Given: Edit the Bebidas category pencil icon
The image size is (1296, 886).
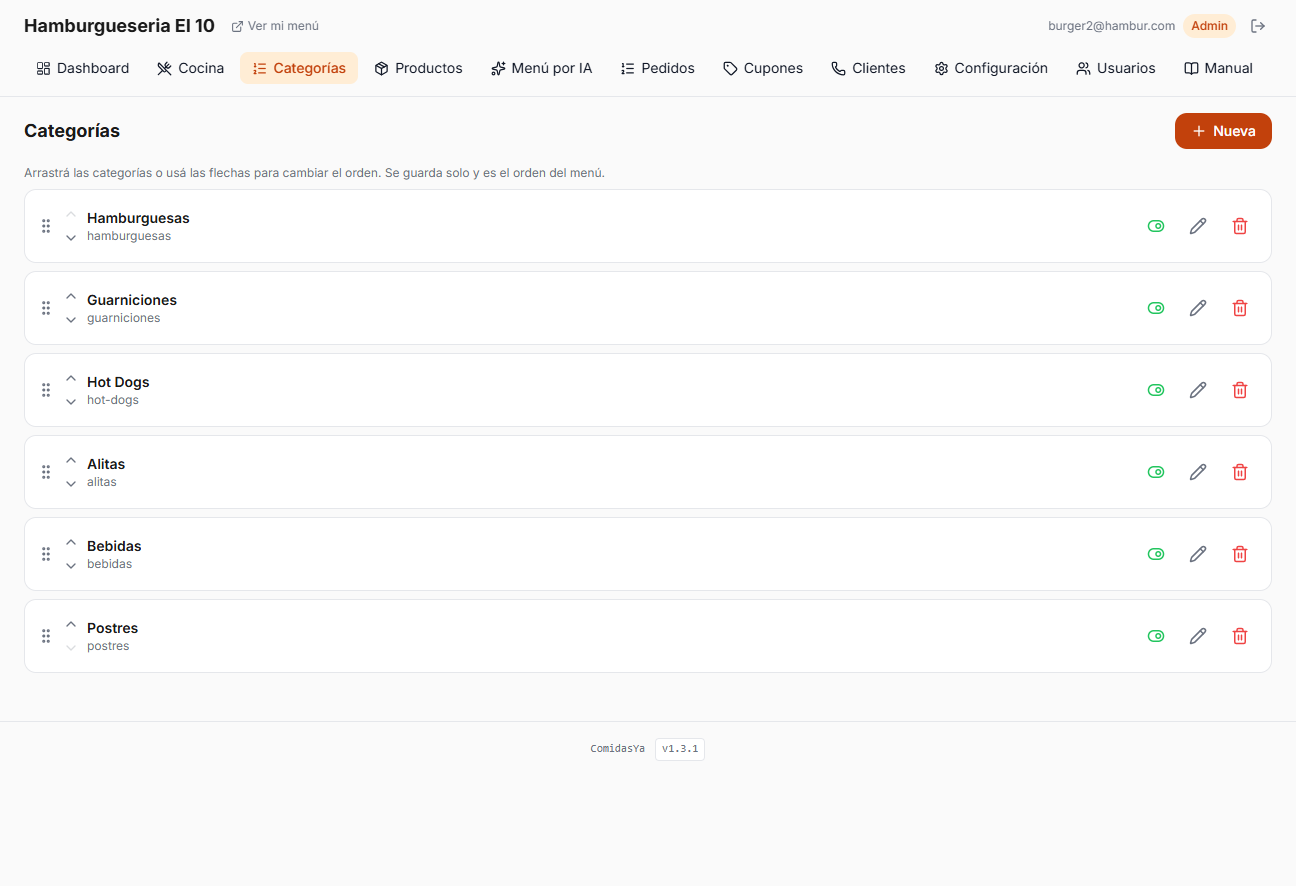Looking at the screenshot, I should pyautogui.click(x=1198, y=554).
